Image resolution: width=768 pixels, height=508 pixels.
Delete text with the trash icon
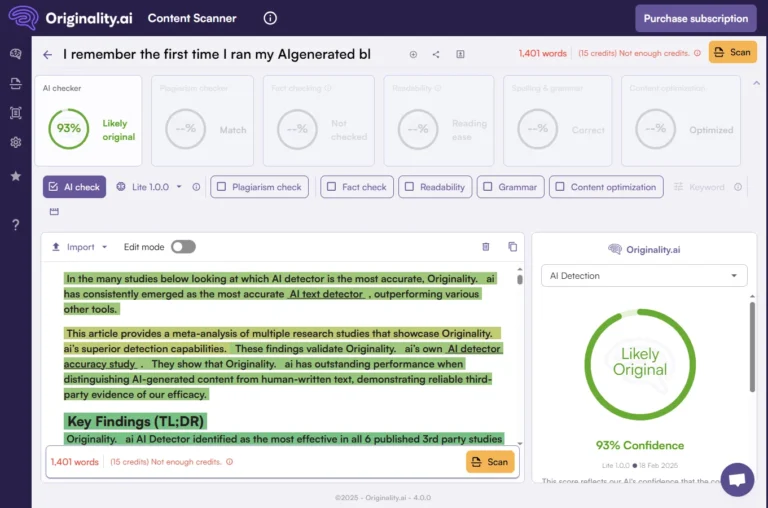click(x=486, y=247)
